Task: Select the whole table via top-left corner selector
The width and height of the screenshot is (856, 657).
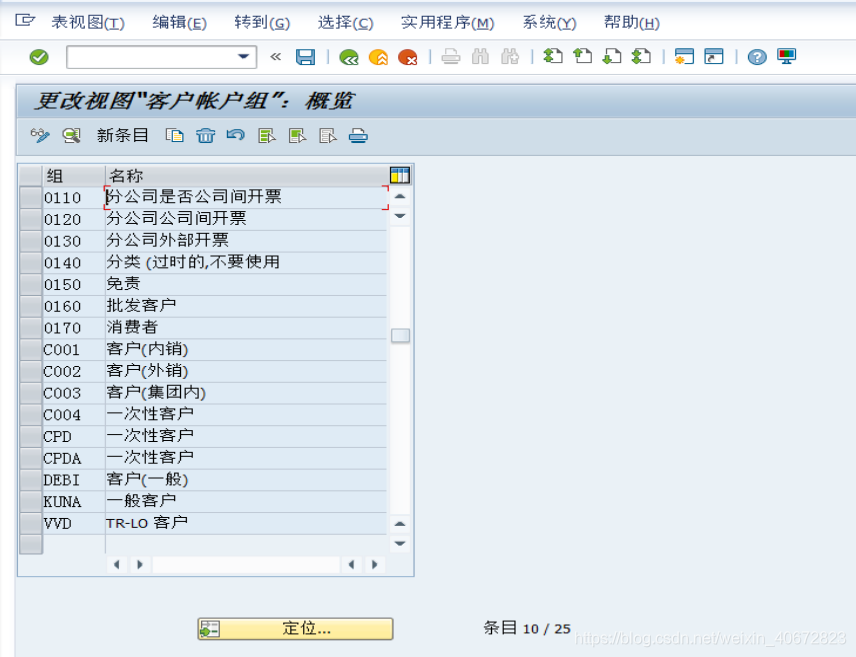Action: pyautogui.click(x=31, y=176)
